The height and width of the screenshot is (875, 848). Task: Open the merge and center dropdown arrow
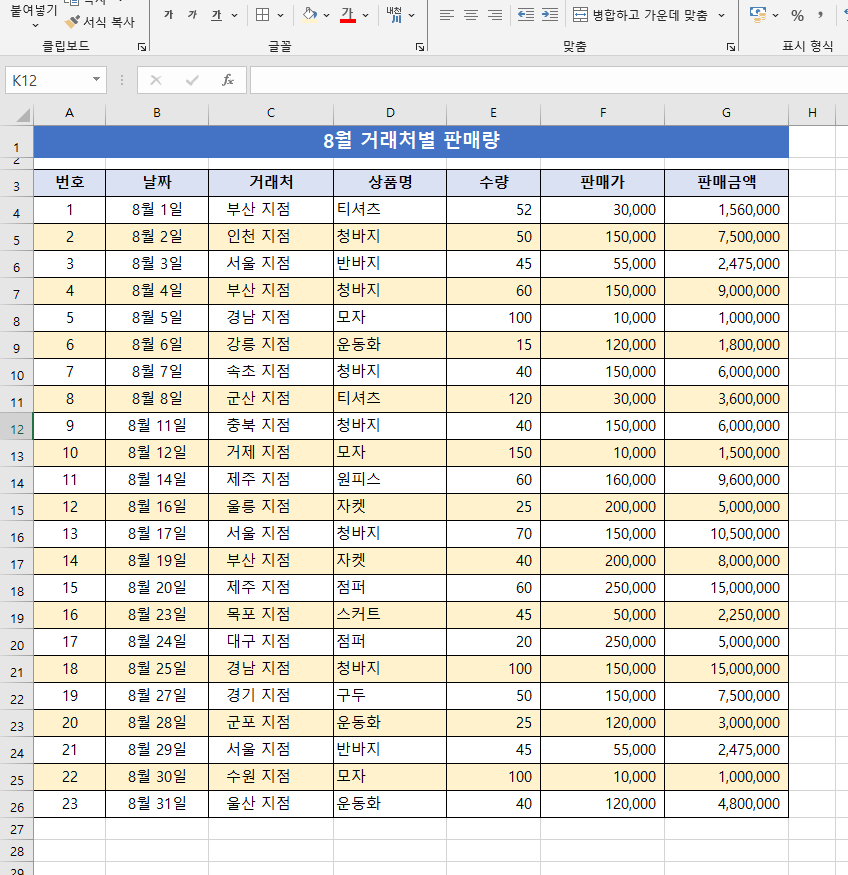pos(722,16)
